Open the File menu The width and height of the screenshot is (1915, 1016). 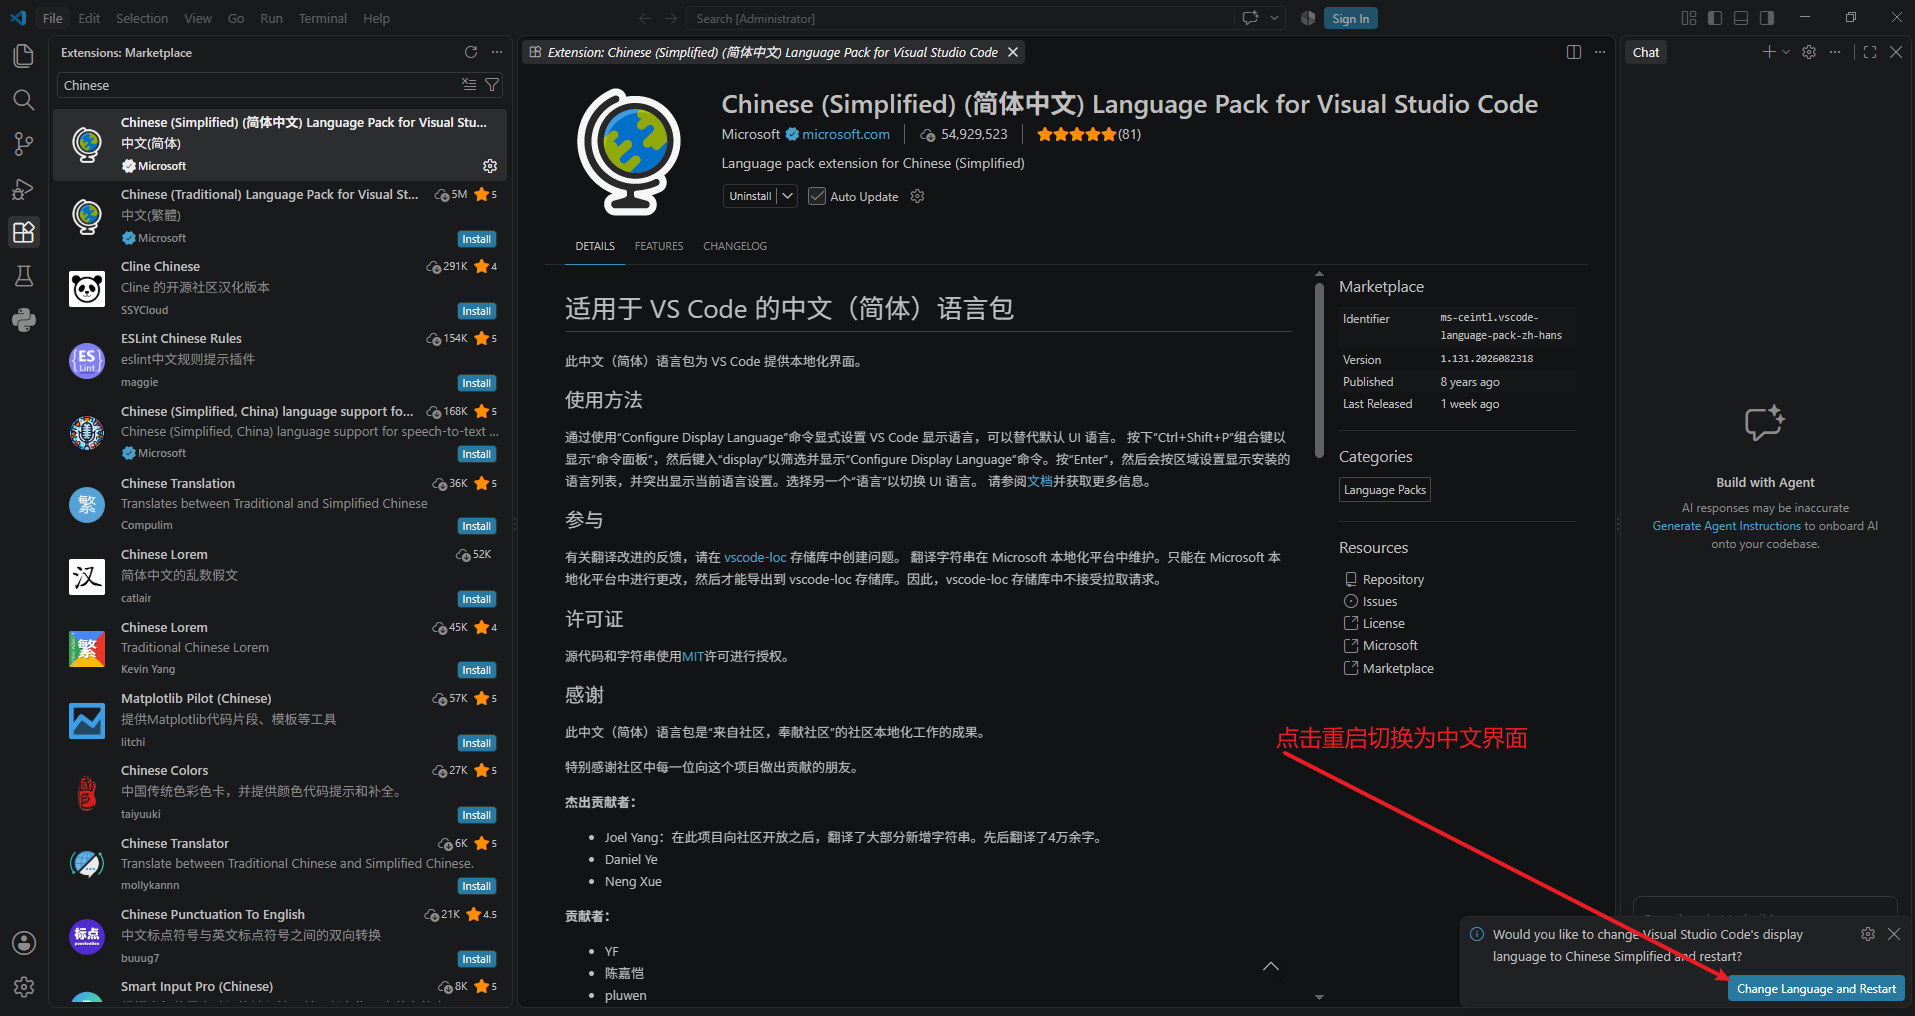[x=53, y=18]
